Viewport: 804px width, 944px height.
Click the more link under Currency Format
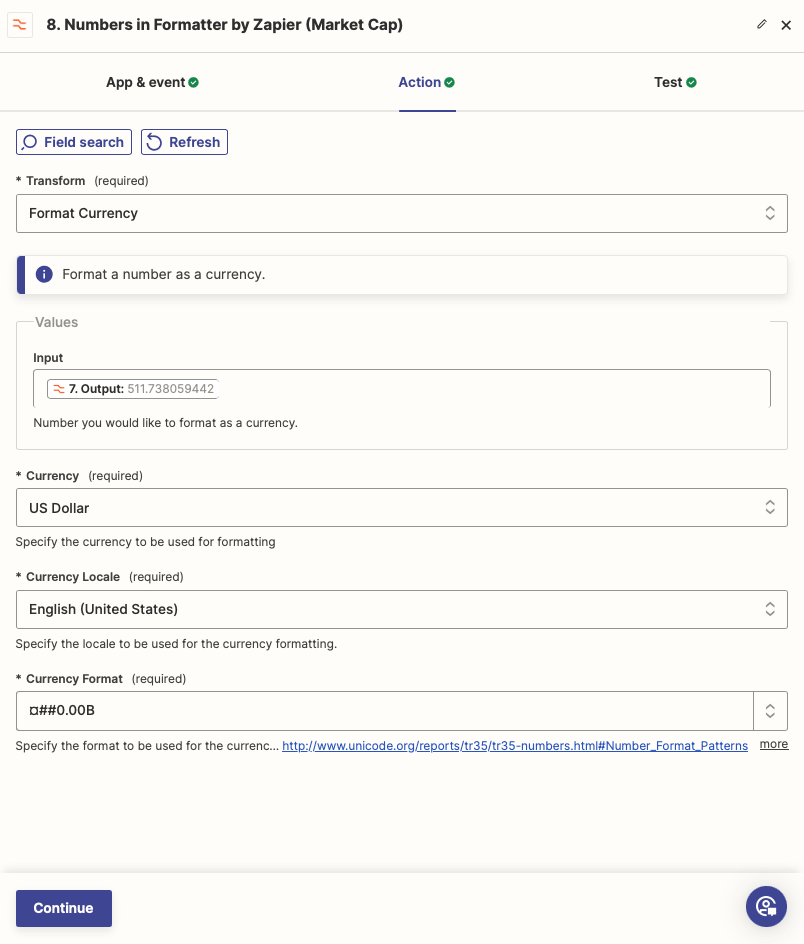click(x=774, y=744)
